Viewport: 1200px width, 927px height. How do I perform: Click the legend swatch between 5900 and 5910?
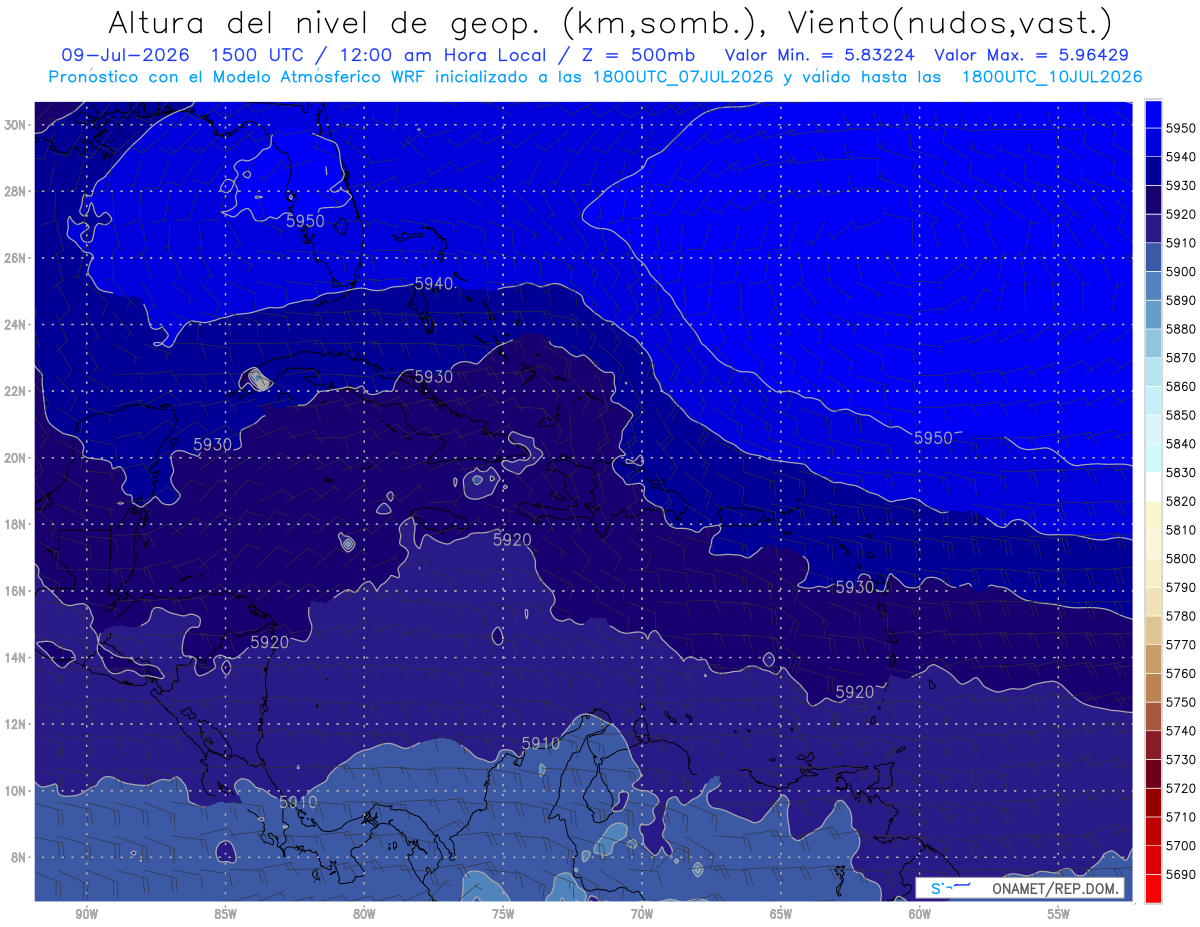tap(1153, 257)
